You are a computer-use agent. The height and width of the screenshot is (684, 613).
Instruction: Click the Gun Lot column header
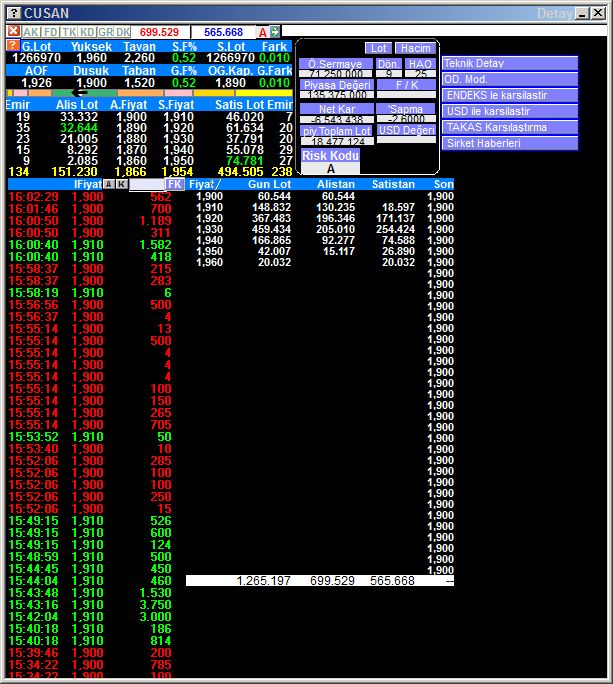(269, 184)
